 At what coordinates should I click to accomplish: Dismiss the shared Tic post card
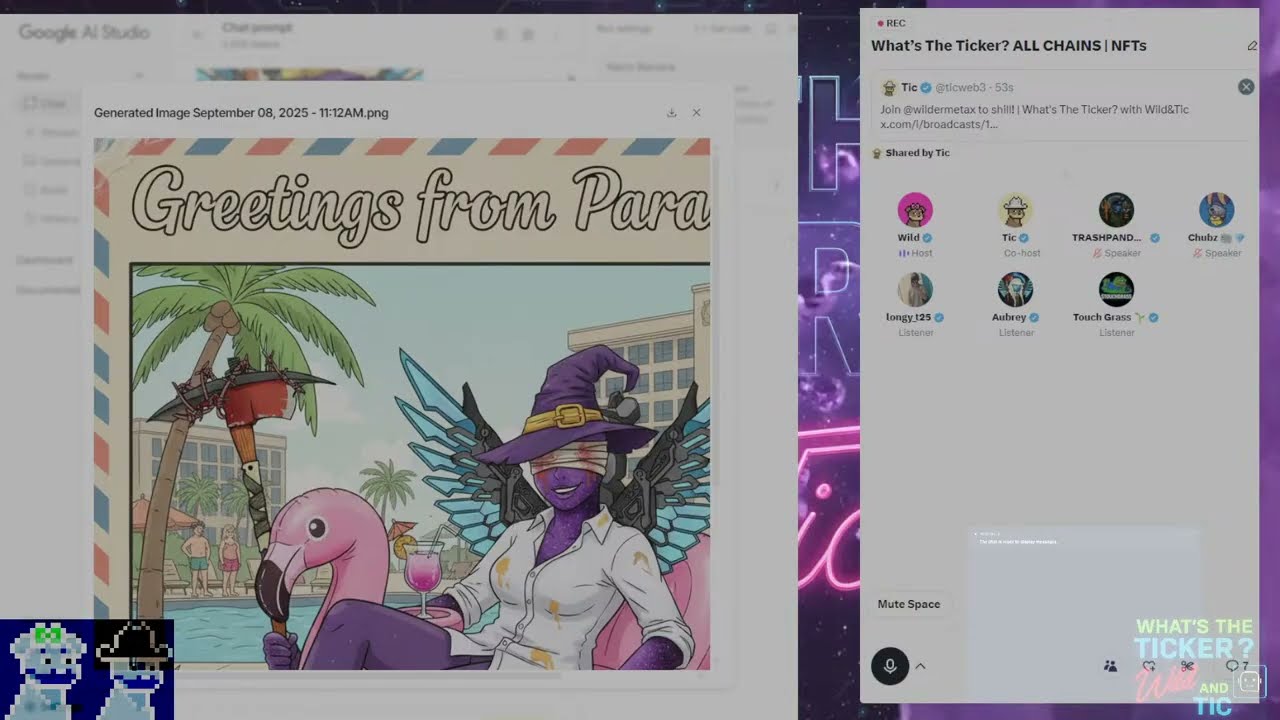point(1246,87)
